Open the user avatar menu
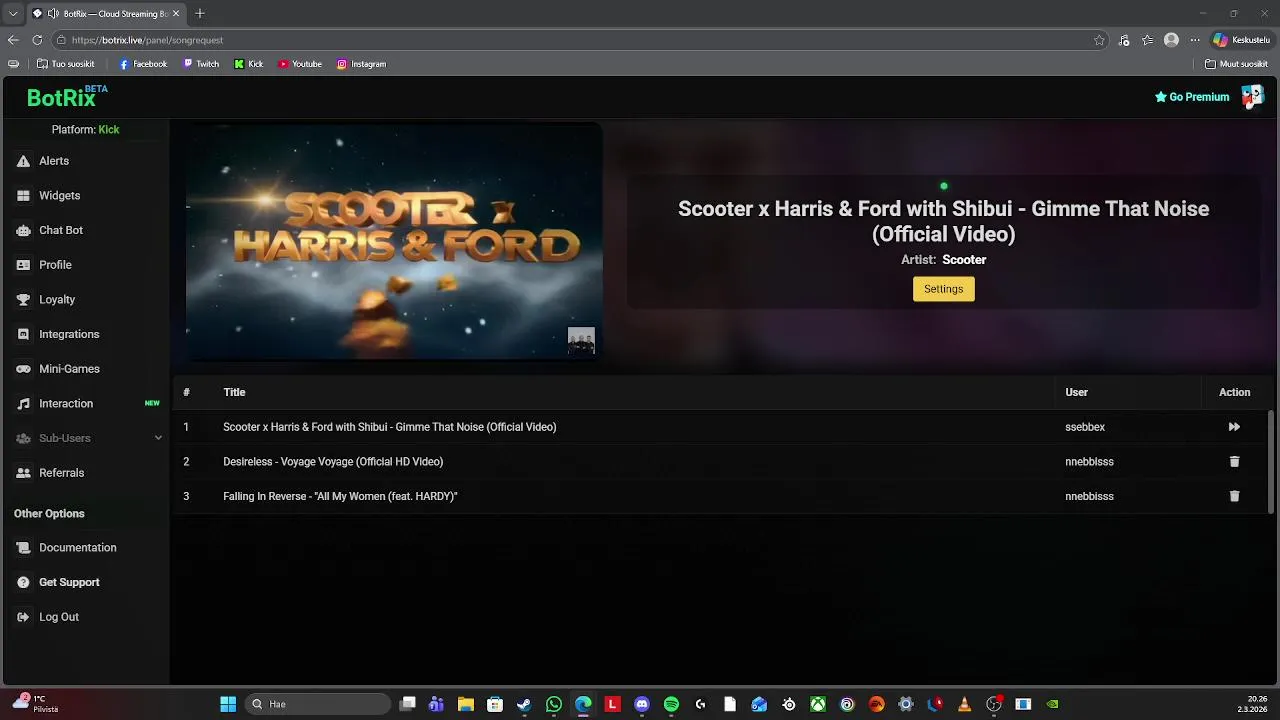 coord(1252,97)
